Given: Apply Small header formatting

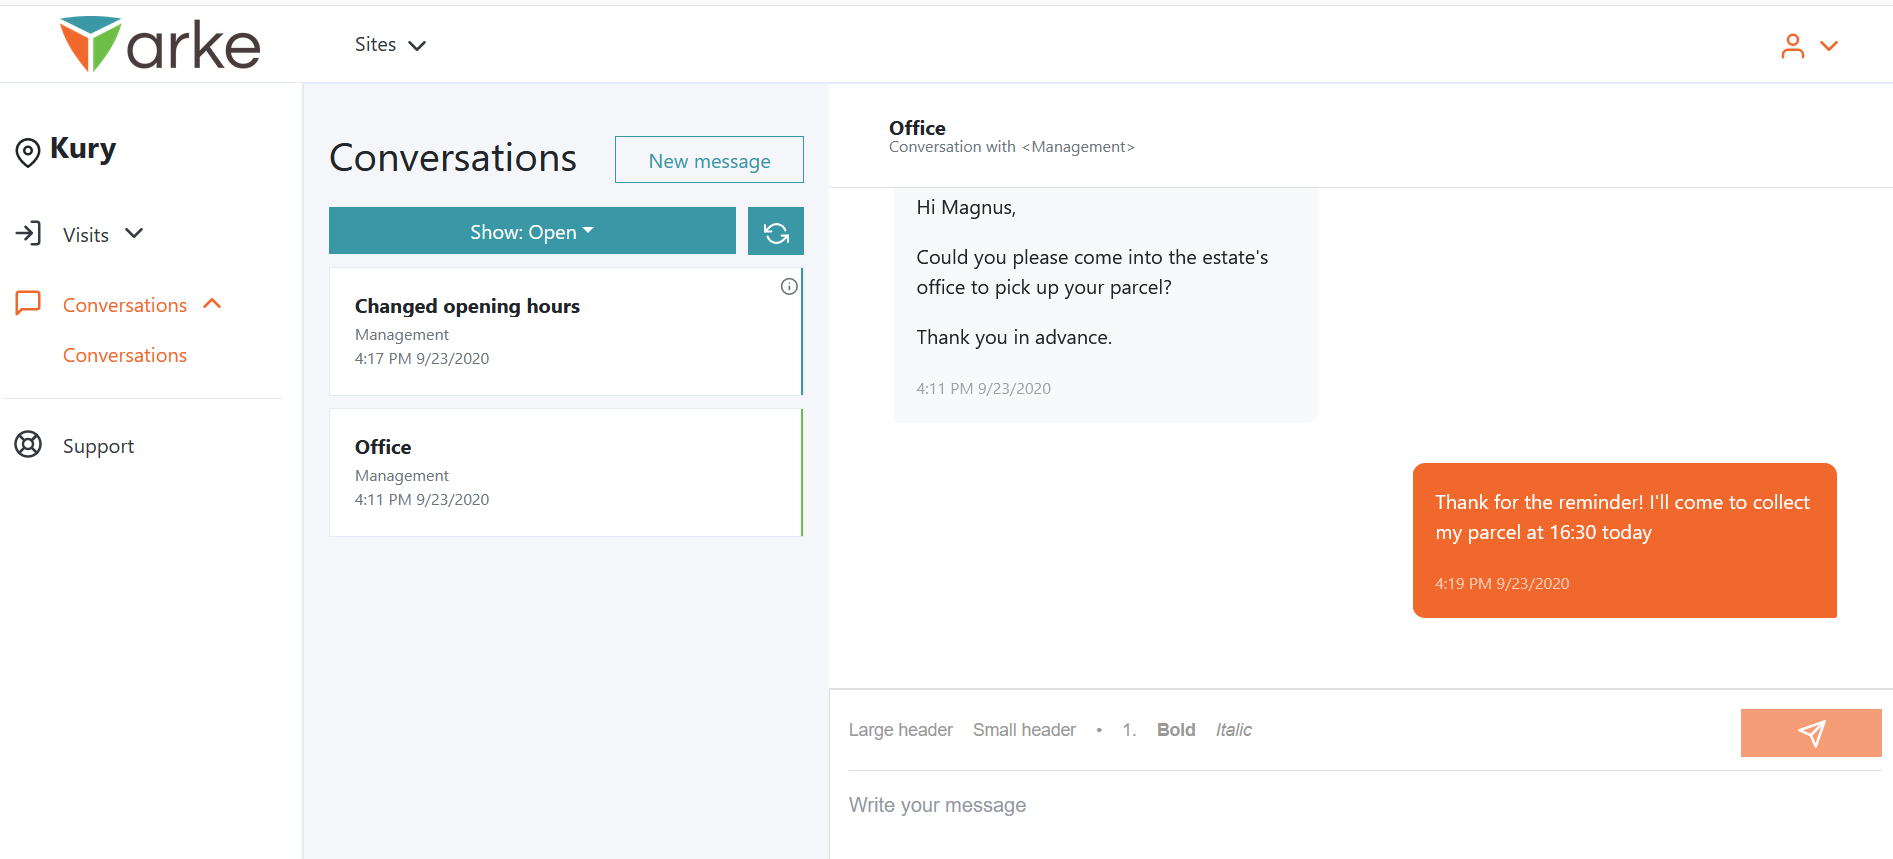Looking at the screenshot, I should pyautogui.click(x=1024, y=730).
